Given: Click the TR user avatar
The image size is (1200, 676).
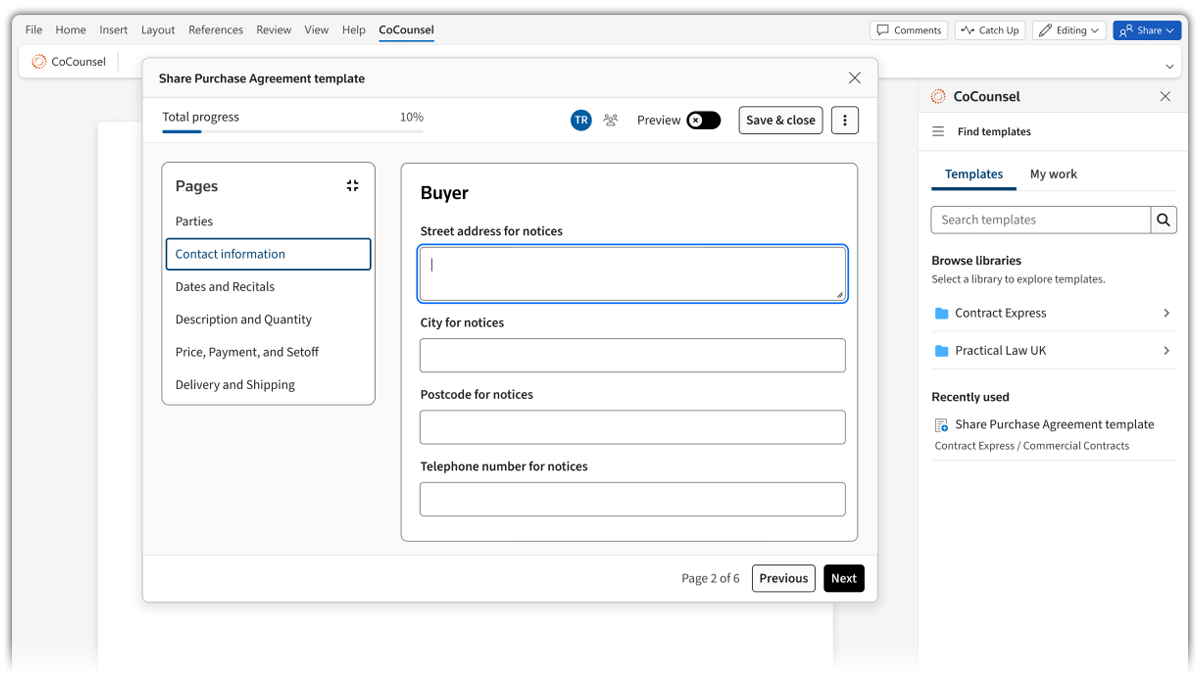Looking at the screenshot, I should pyautogui.click(x=581, y=120).
